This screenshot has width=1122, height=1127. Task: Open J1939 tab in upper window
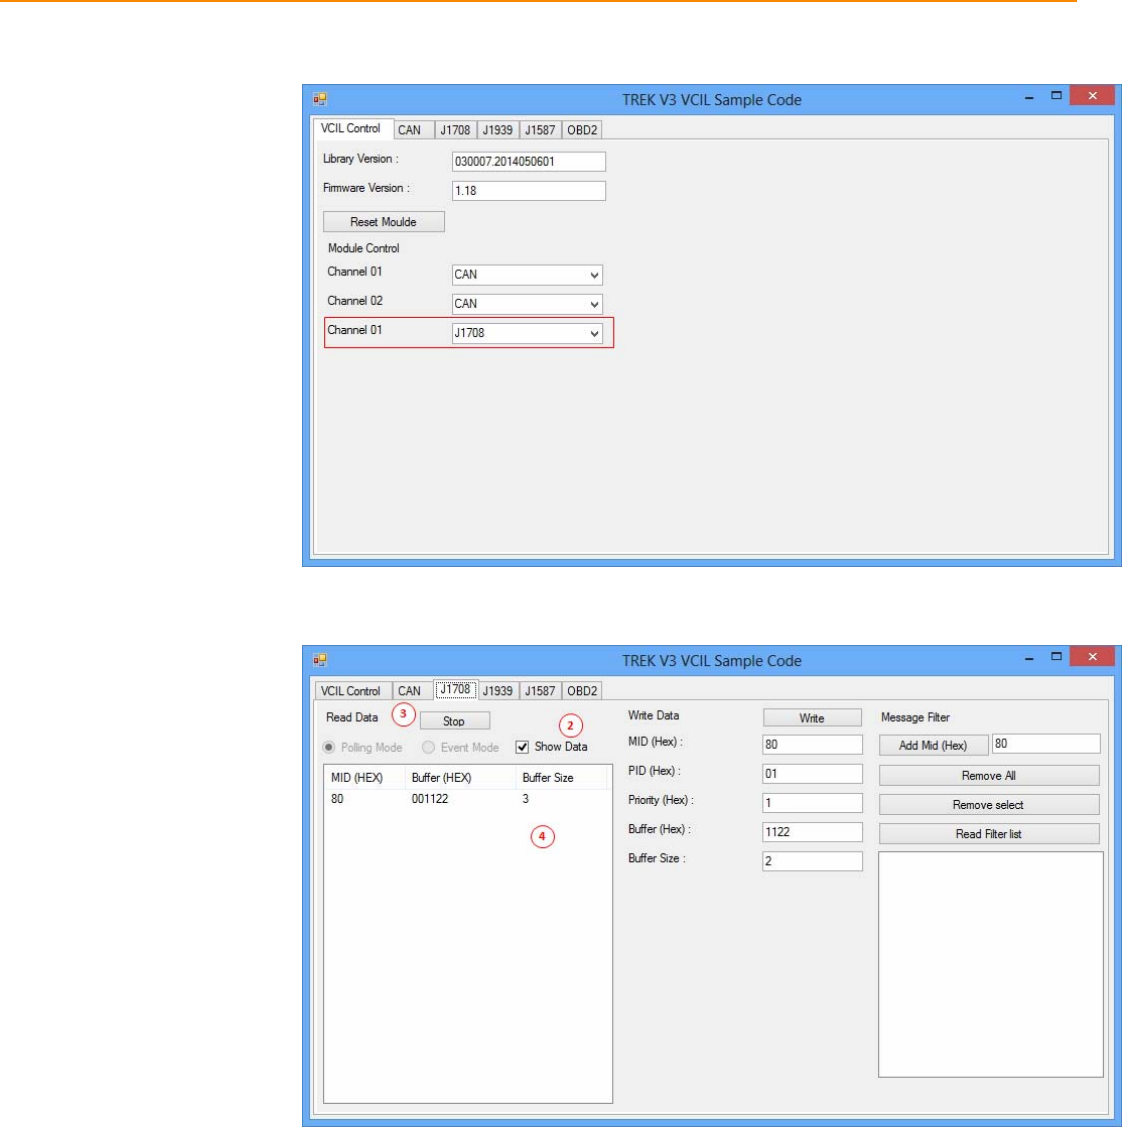(x=497, y=130)
